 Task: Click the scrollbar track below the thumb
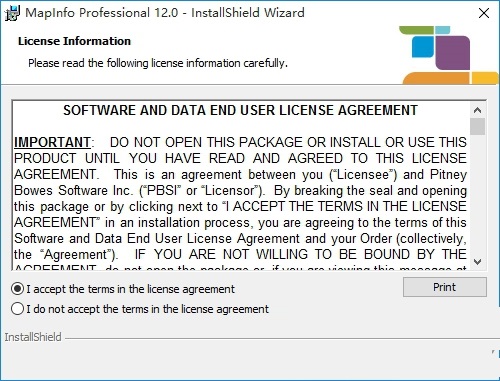pyautogui.click(x=478, y=195)
